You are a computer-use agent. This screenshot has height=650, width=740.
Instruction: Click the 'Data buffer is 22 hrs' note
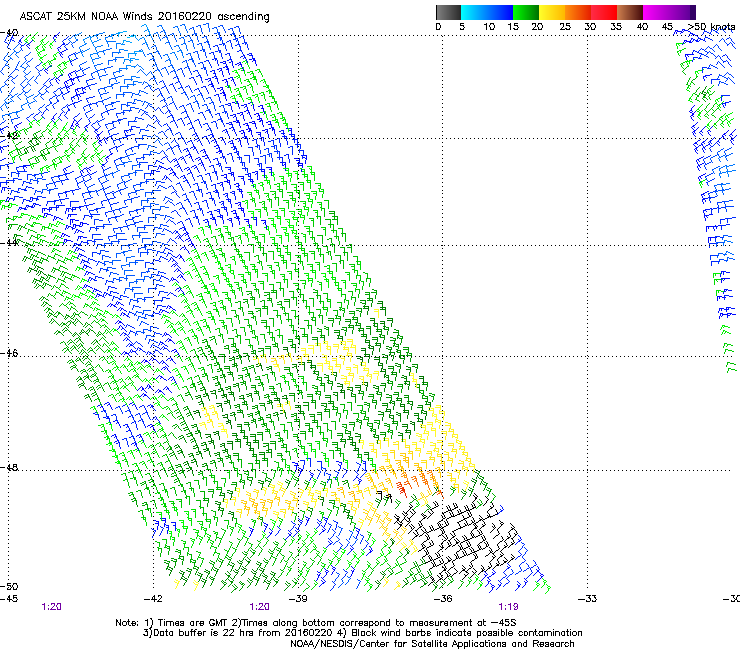pos(362,633)
